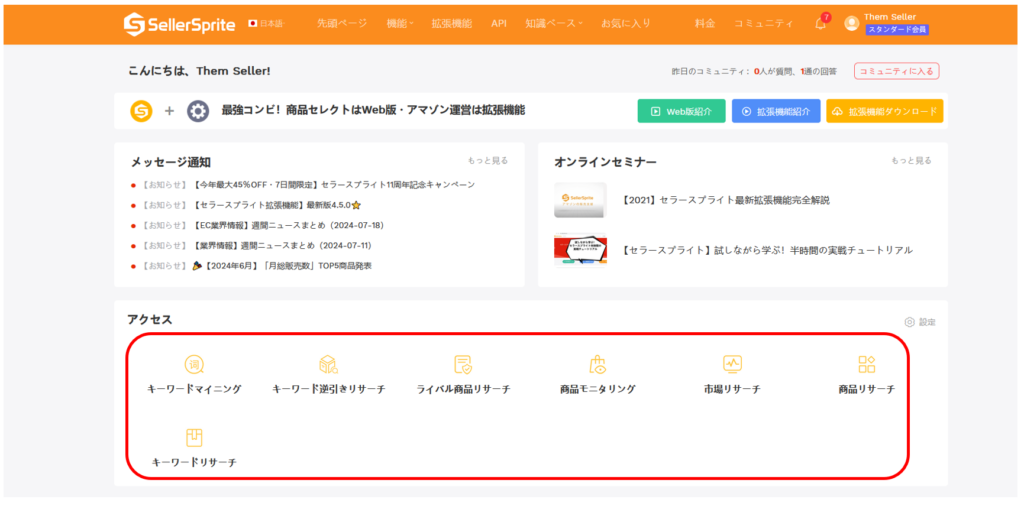Open the 市場リサーチ icon
The width and height of the screenshot is (1024, 506).
732,365
